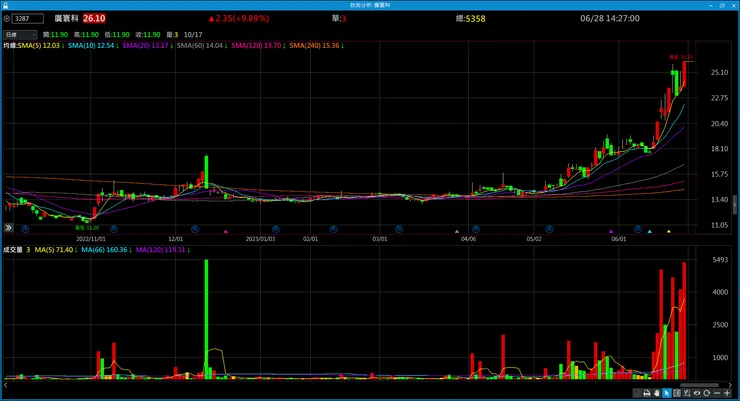
Task: Click the month marker right of 02/01
Action: [333, 229]
